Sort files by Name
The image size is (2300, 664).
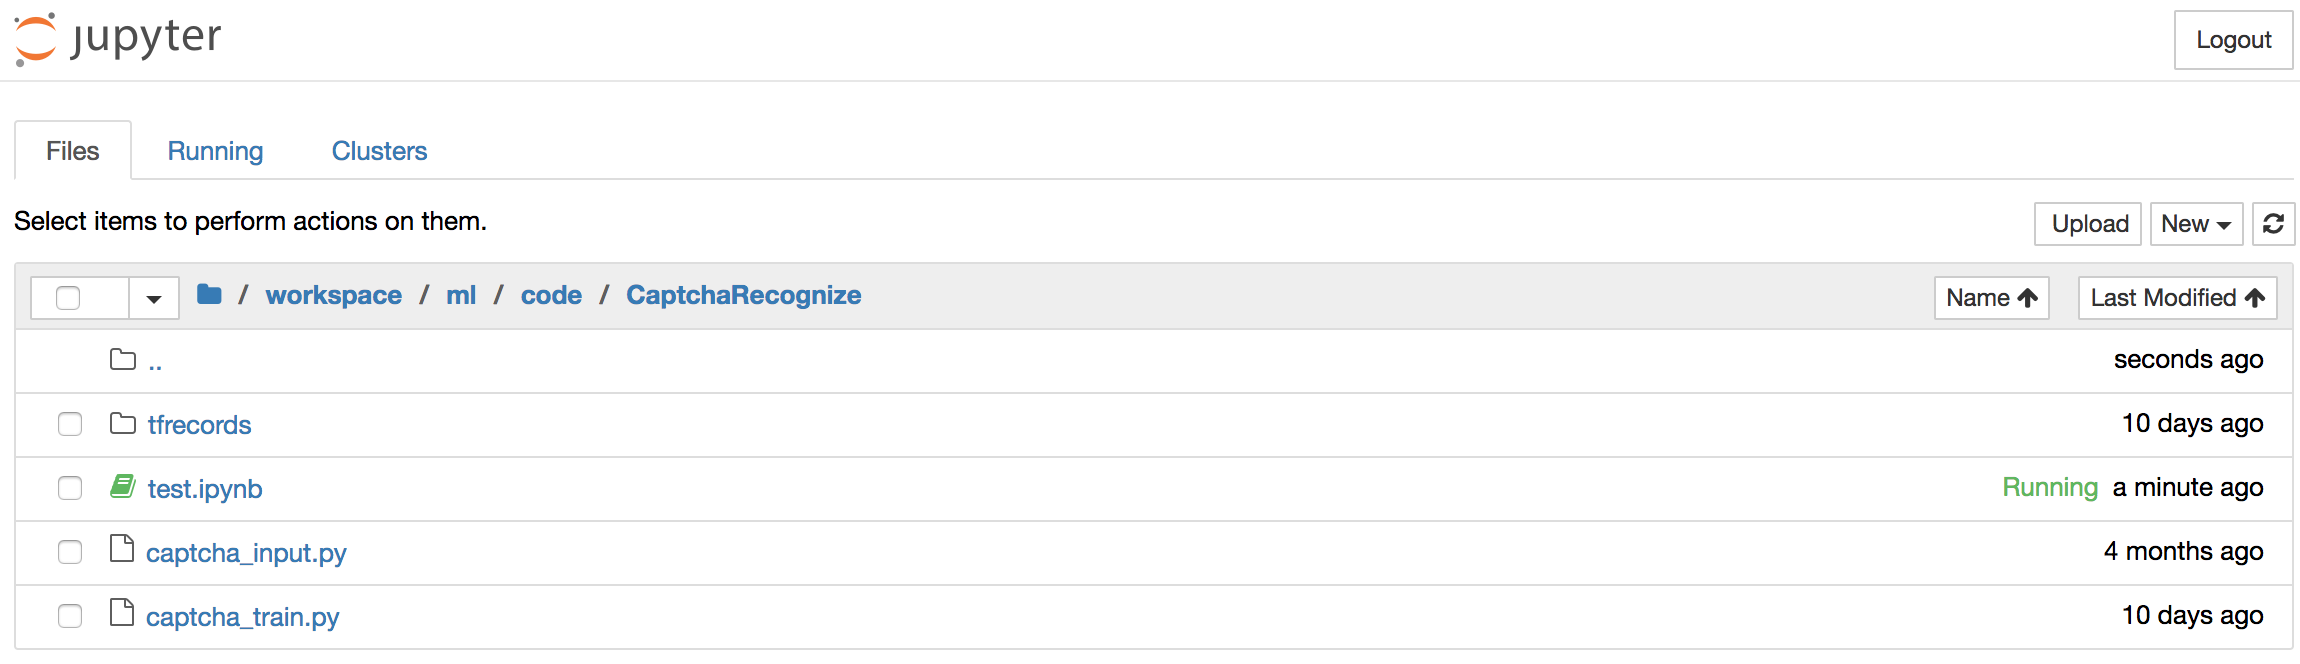pos(1991,298)
